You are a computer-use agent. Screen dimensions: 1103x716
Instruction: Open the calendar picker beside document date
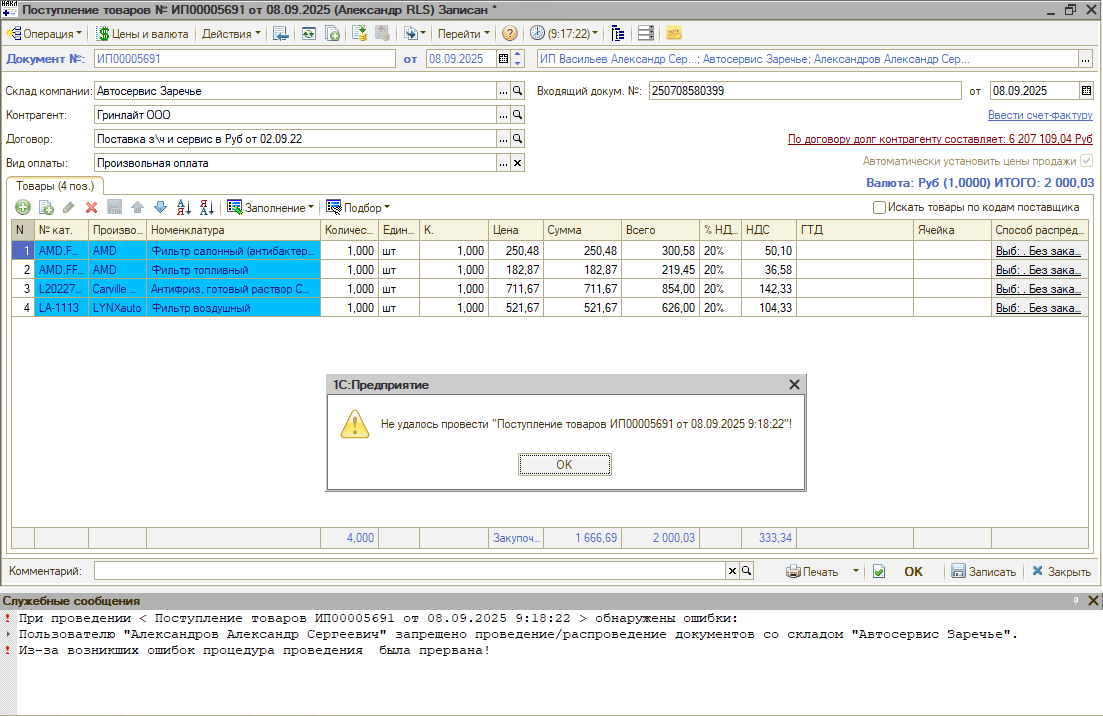pyautogui.click(x=503, y=59)
